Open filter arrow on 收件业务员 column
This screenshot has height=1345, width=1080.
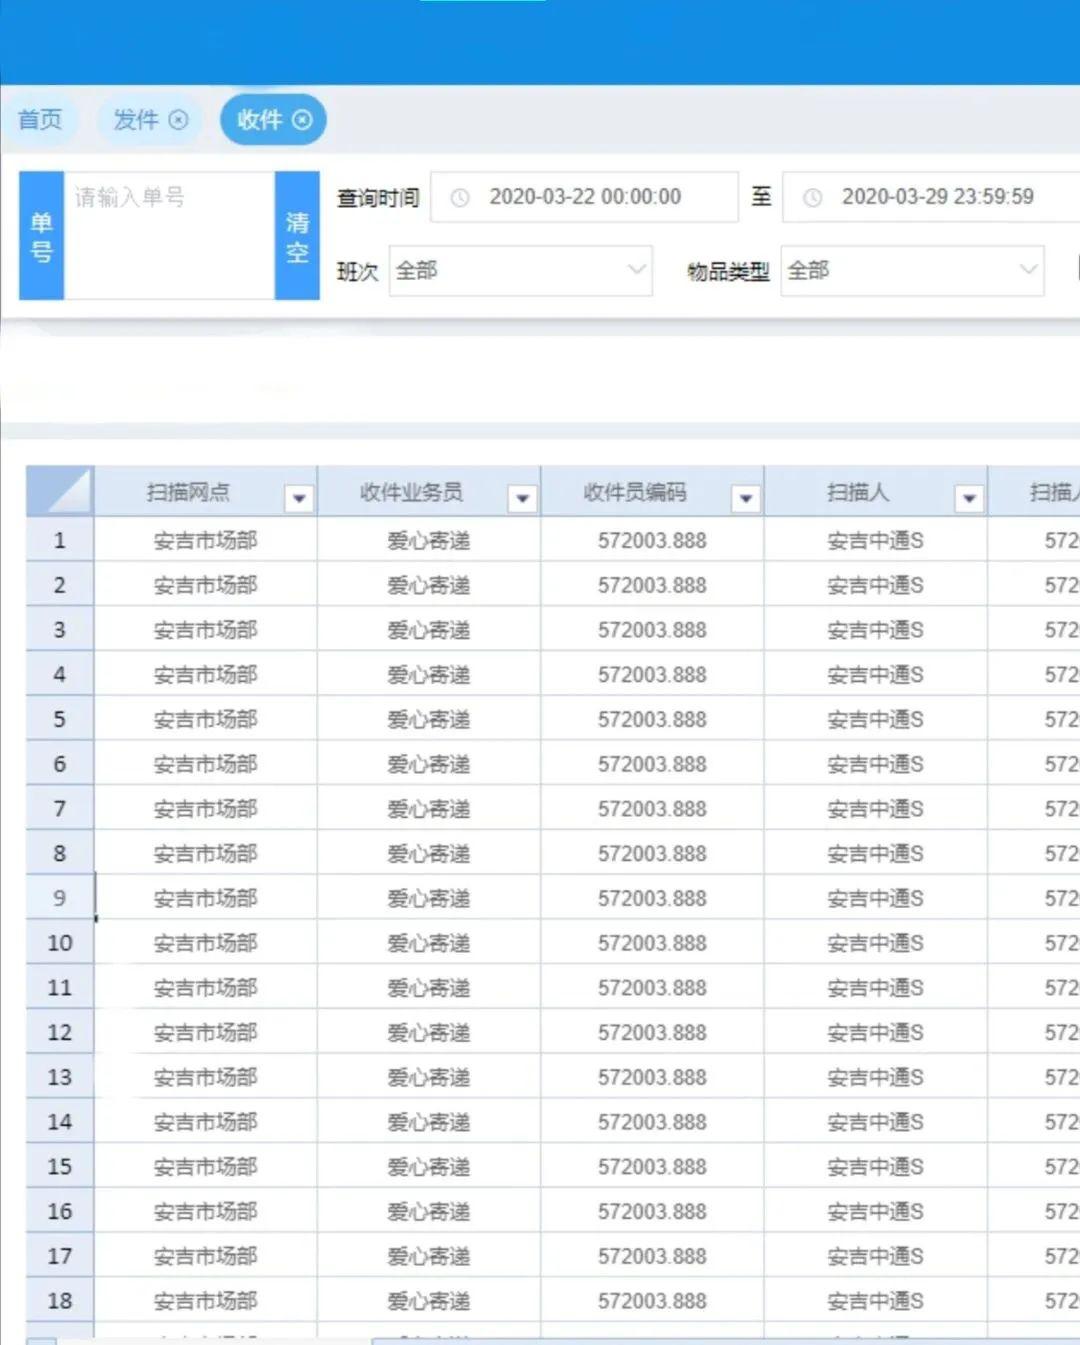pos(522,498)
